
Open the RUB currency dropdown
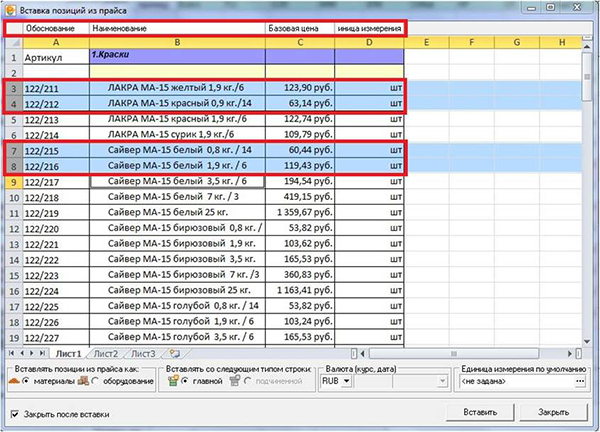pyautogui.click(x=347, y=381)
